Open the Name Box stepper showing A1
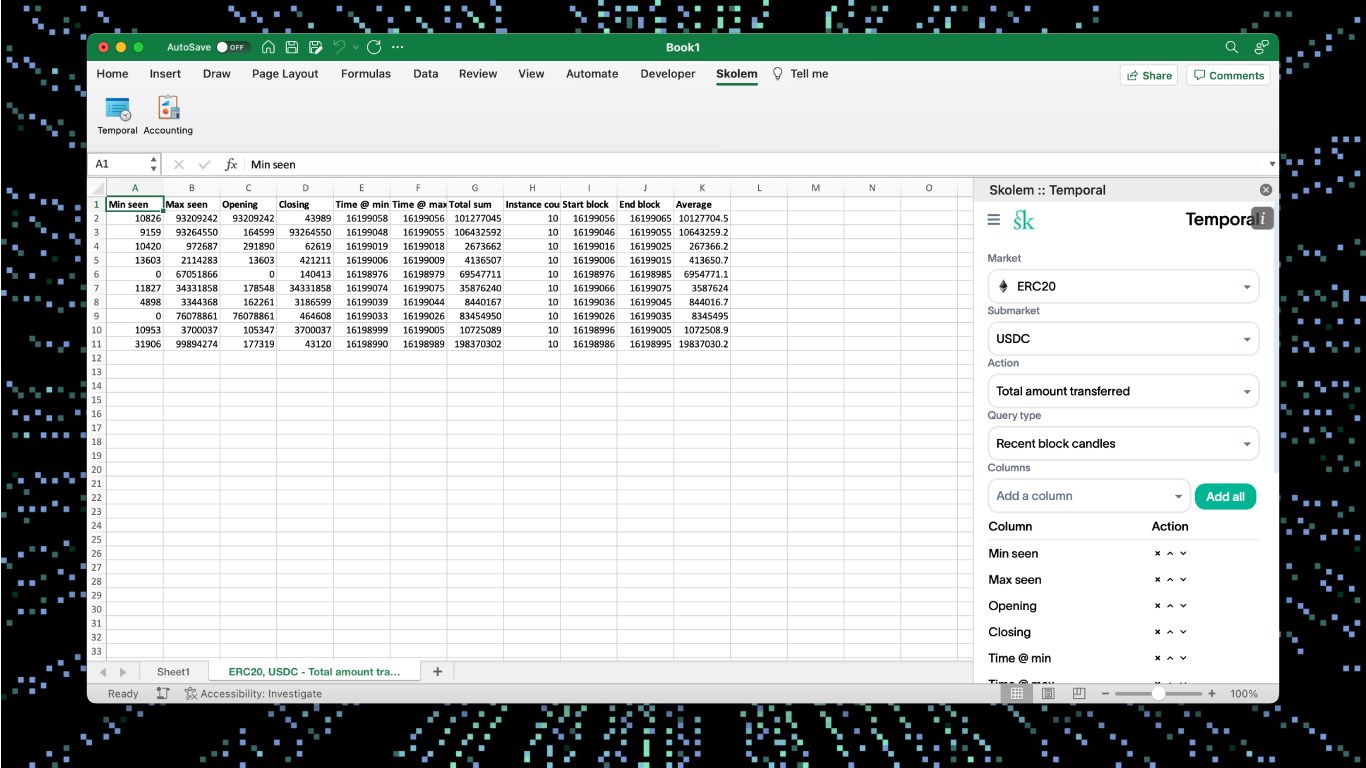This screenshot has width=1366, height=768. tap(153, 164)
